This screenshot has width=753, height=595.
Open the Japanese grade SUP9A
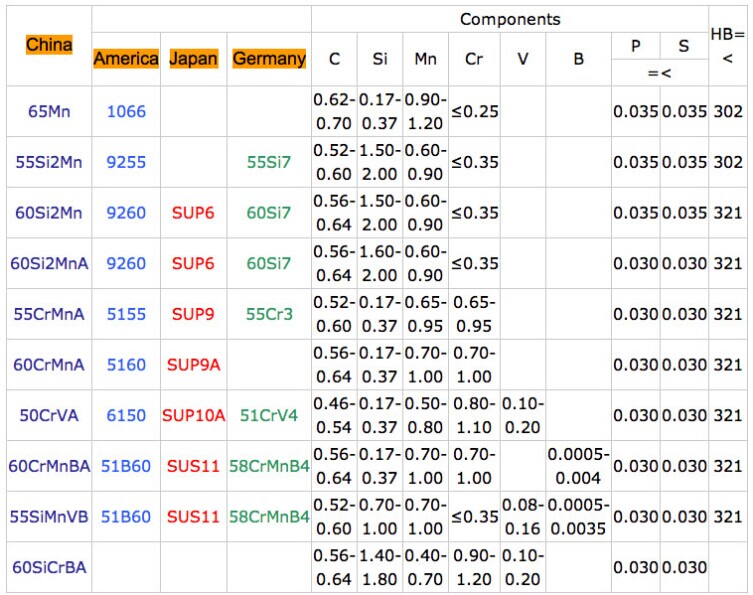pyautogui.click(x=193, y=365)
